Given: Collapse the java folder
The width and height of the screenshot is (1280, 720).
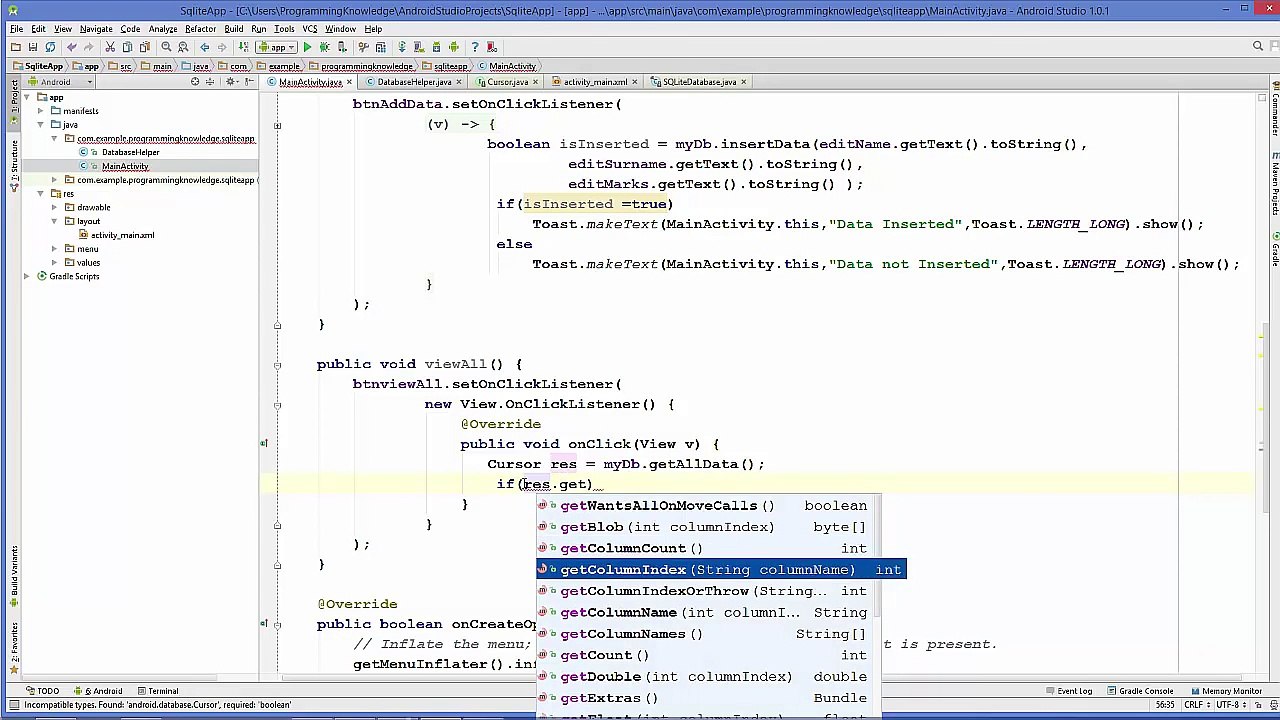Looking at the screenshot, I should [x=41, y=125].
